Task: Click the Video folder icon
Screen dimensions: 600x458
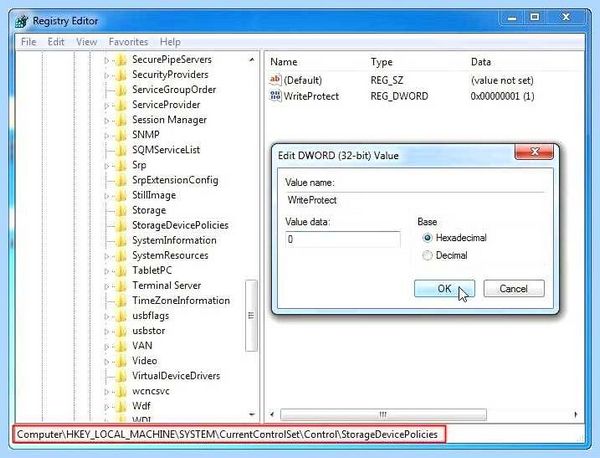Action: 121,361
